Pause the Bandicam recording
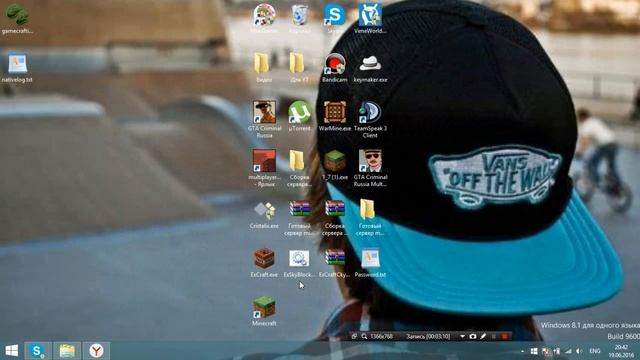640x360 pixels. click(494, 336)
